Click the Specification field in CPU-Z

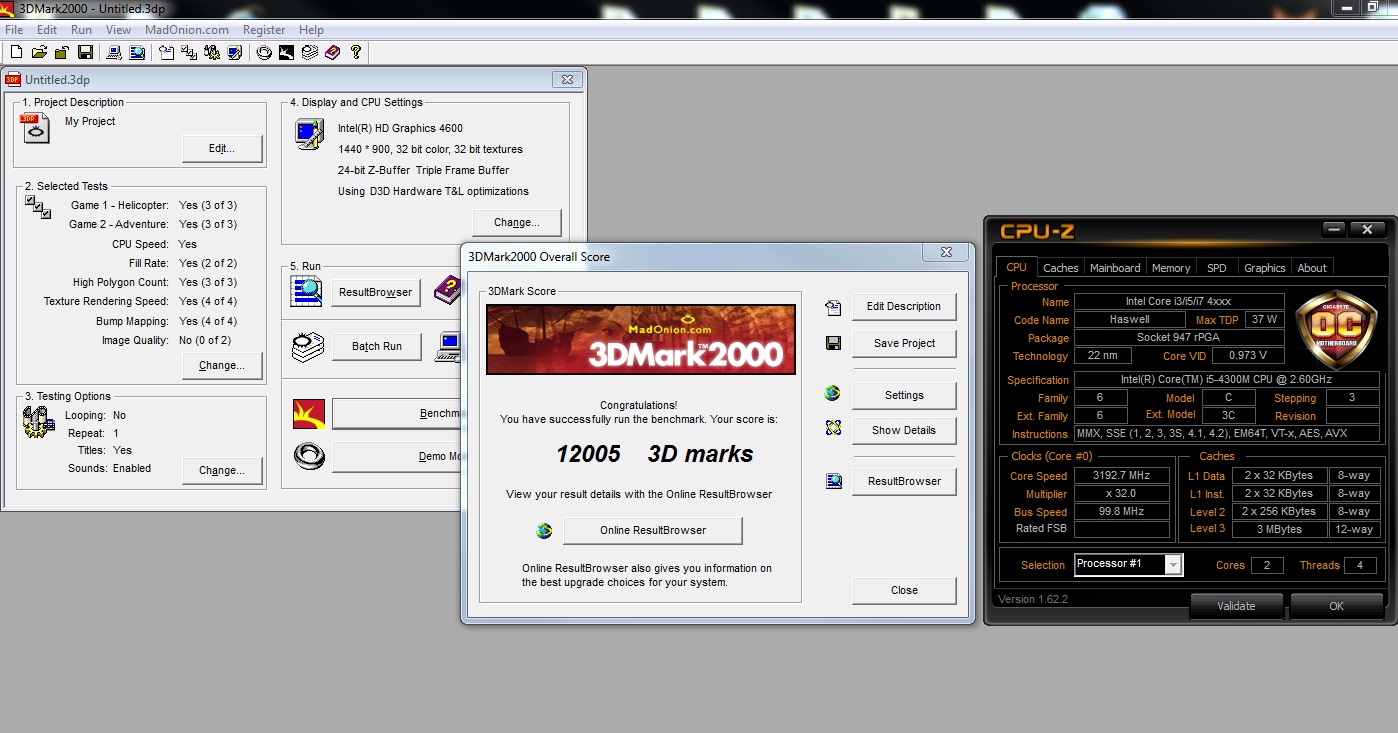[x=1226, y=380]
